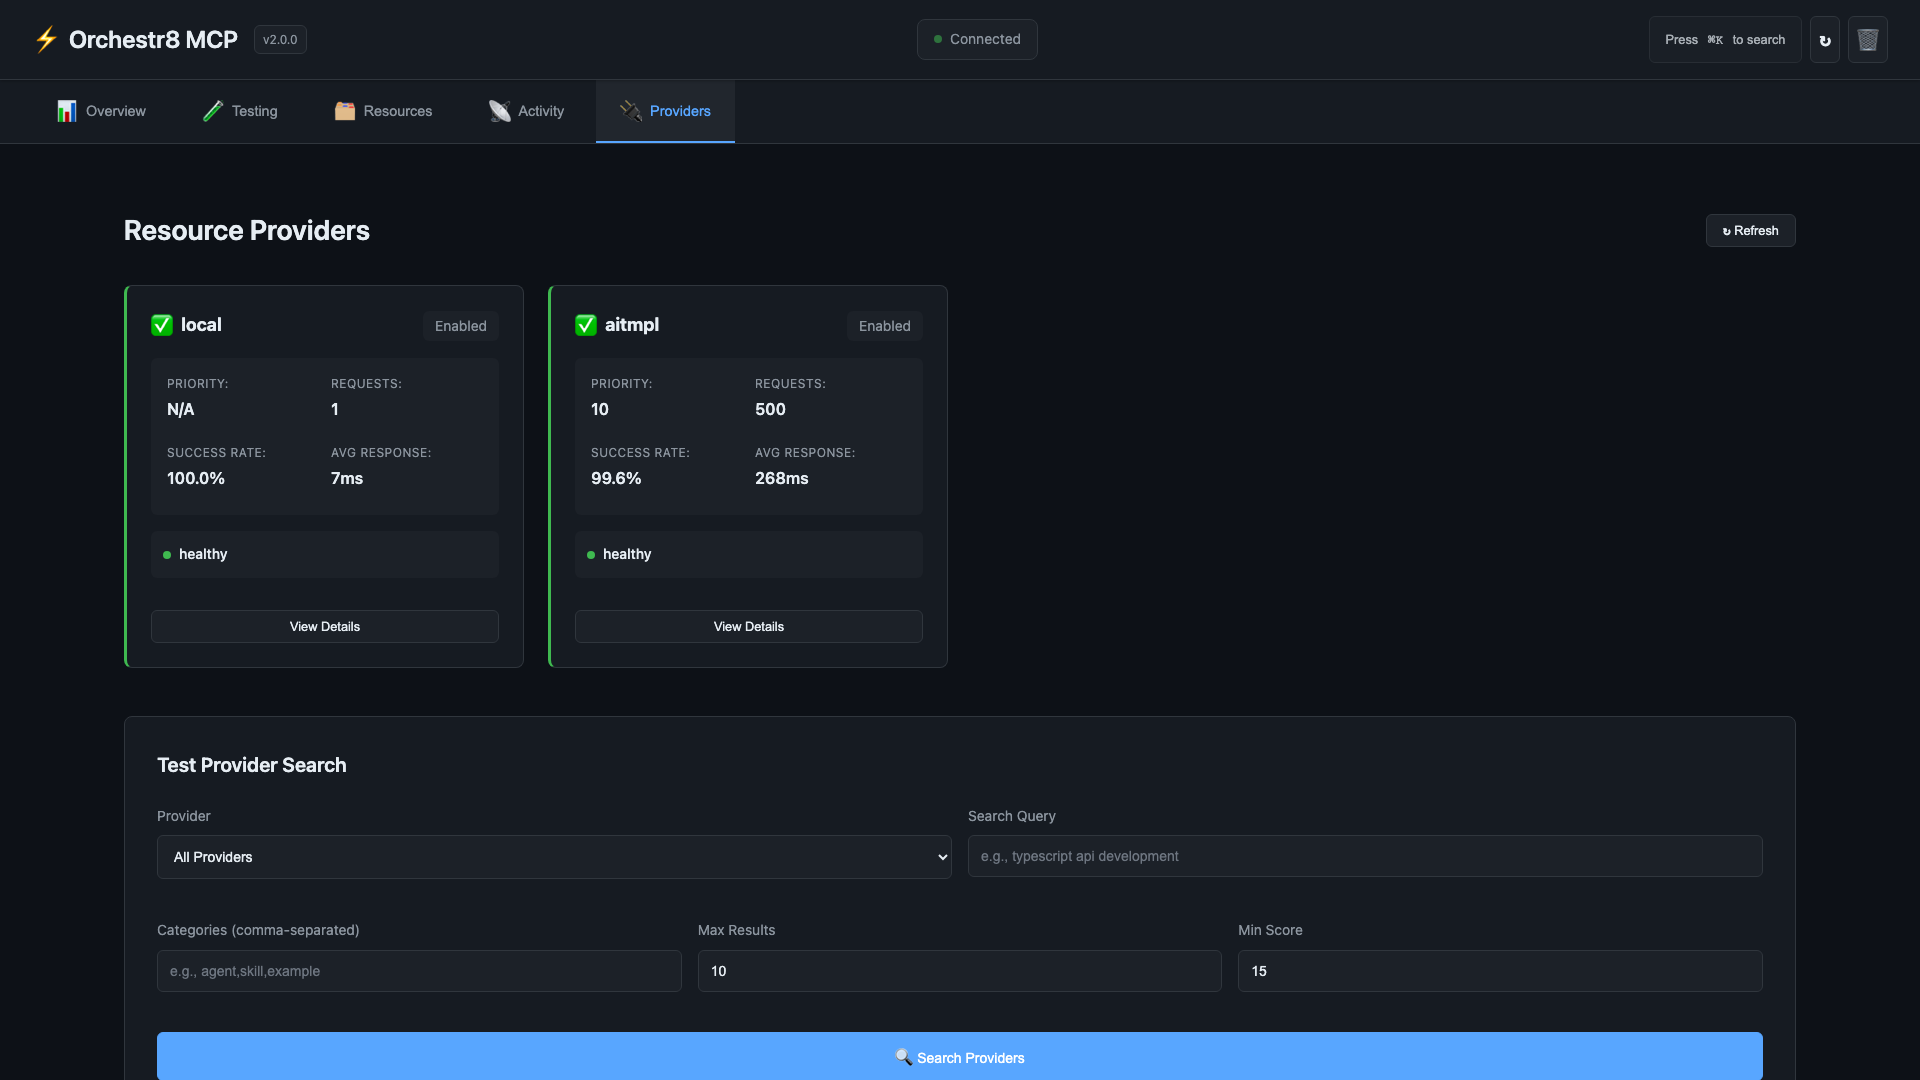1920x1080 pixels.
Task: Click the green check icon beside local
Action: click(162, 325)
